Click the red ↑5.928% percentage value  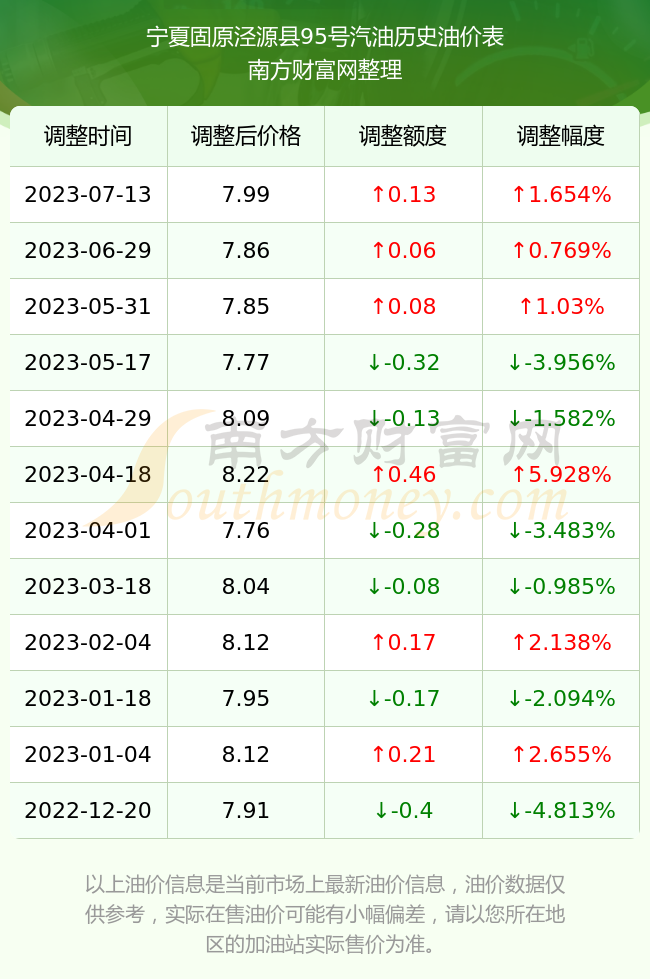tap(561, 474)
